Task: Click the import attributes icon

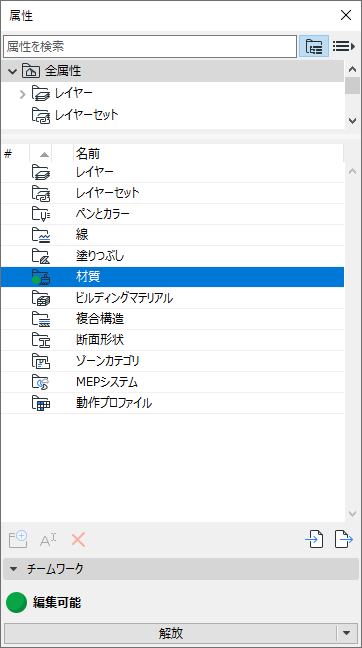Action: click(314, 540)
